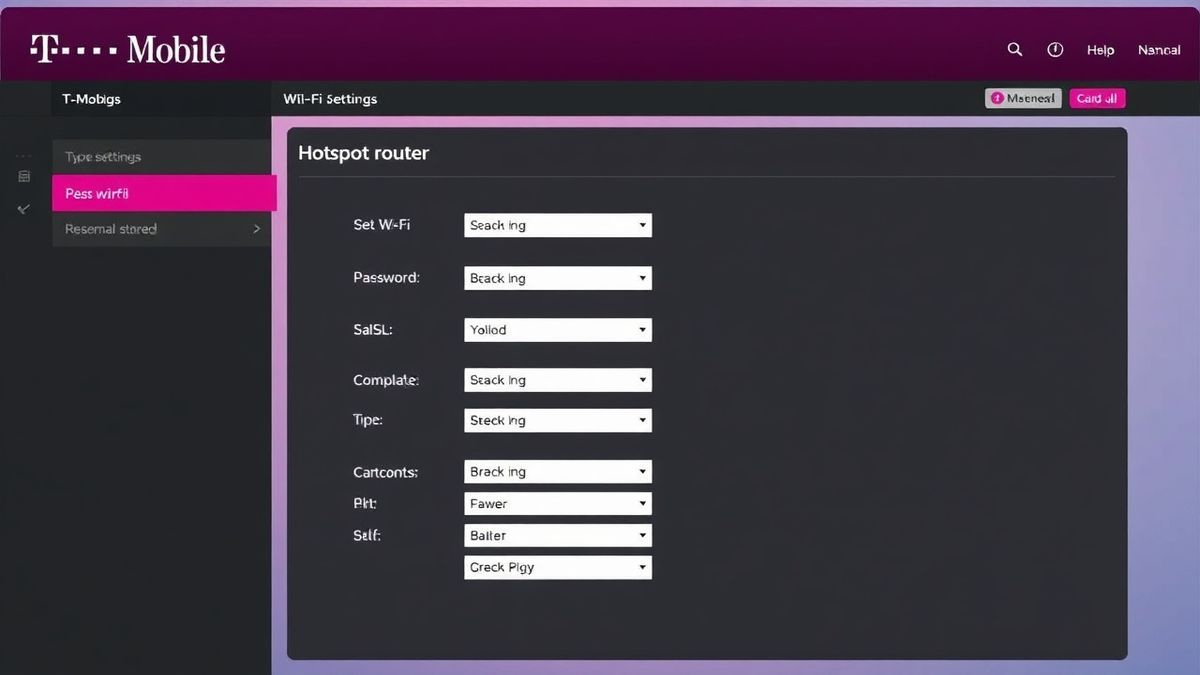This screenshot has height=675, width=1200.
Task: Click the SalSL: label
Action: (373, 329)
